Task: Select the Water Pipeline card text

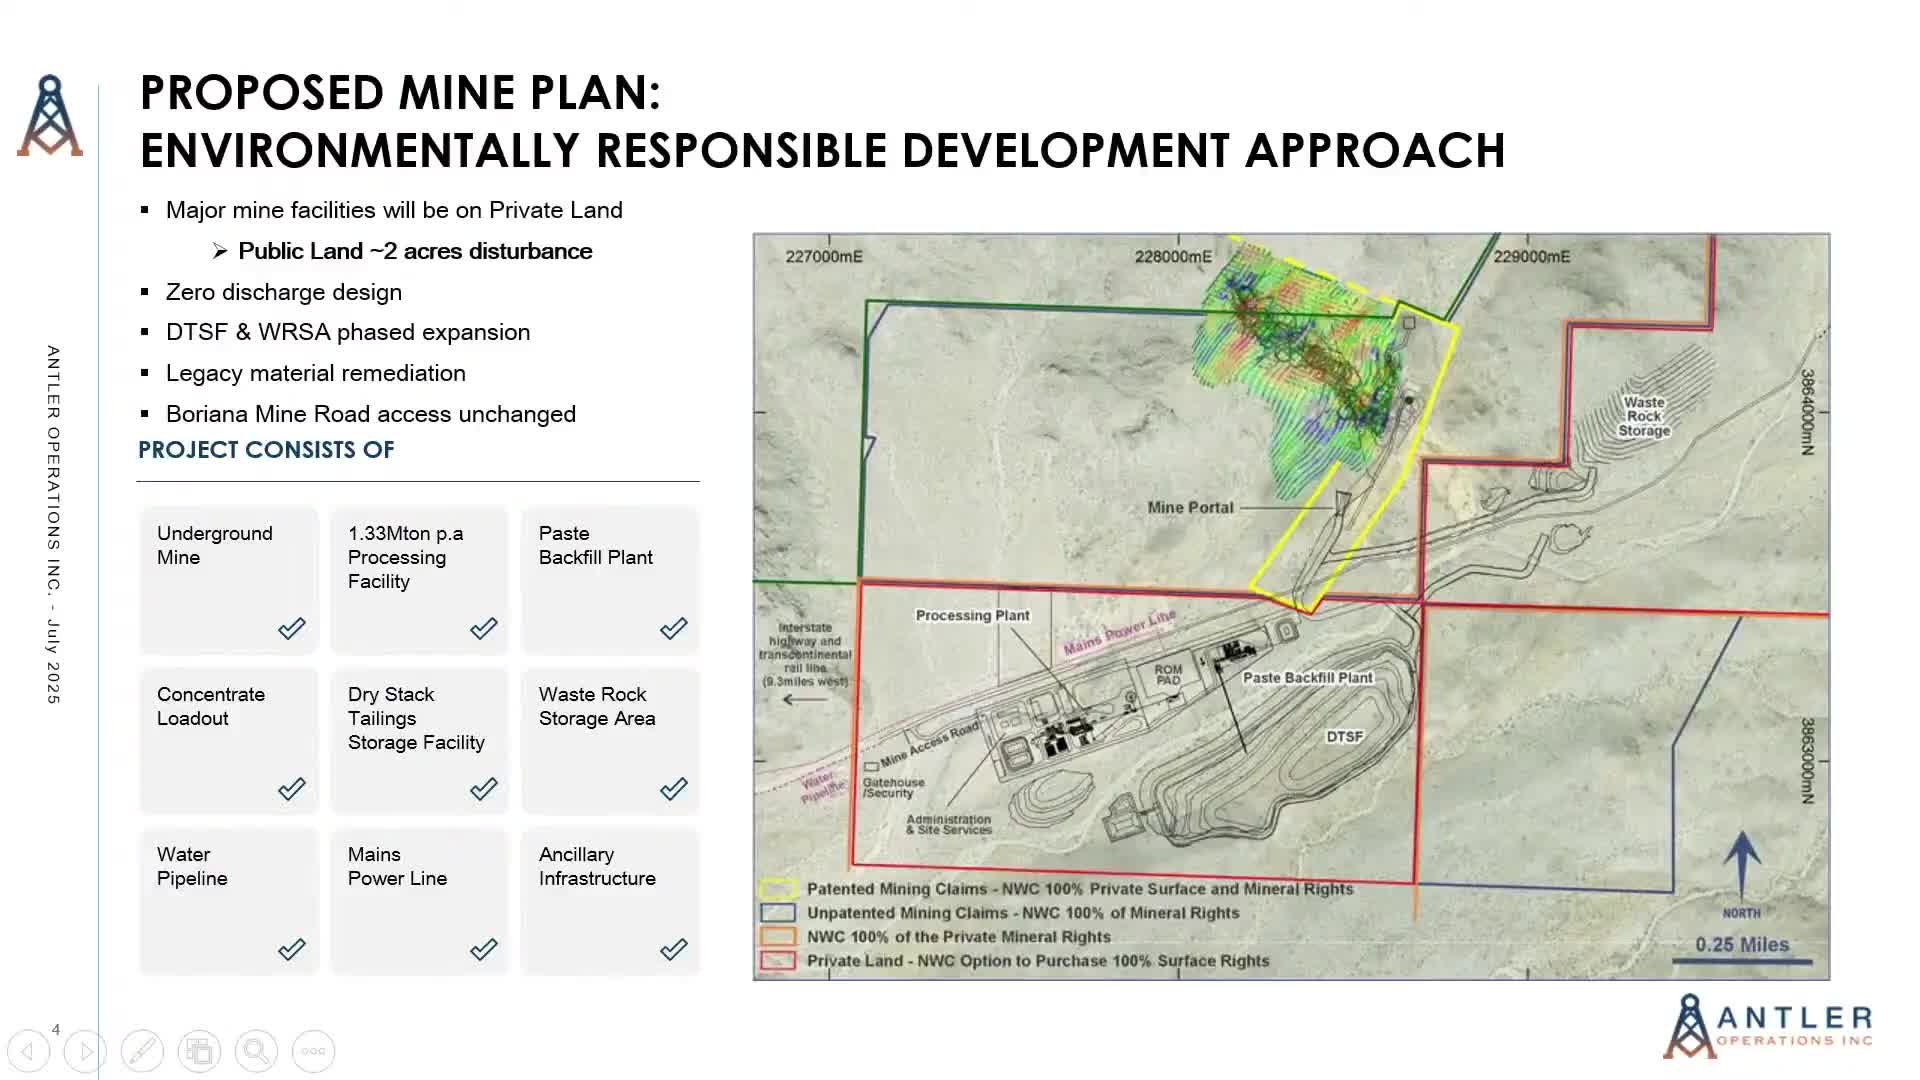Action: coord(192,866)
